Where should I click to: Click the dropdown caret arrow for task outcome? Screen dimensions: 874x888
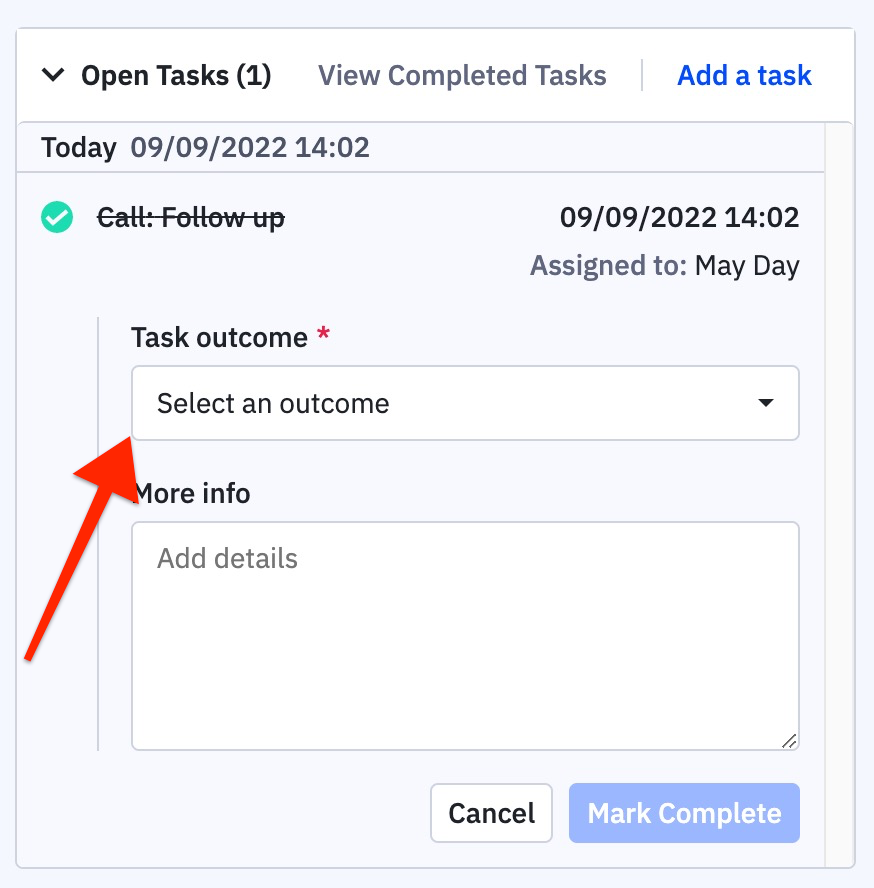[x=766, y=403]
